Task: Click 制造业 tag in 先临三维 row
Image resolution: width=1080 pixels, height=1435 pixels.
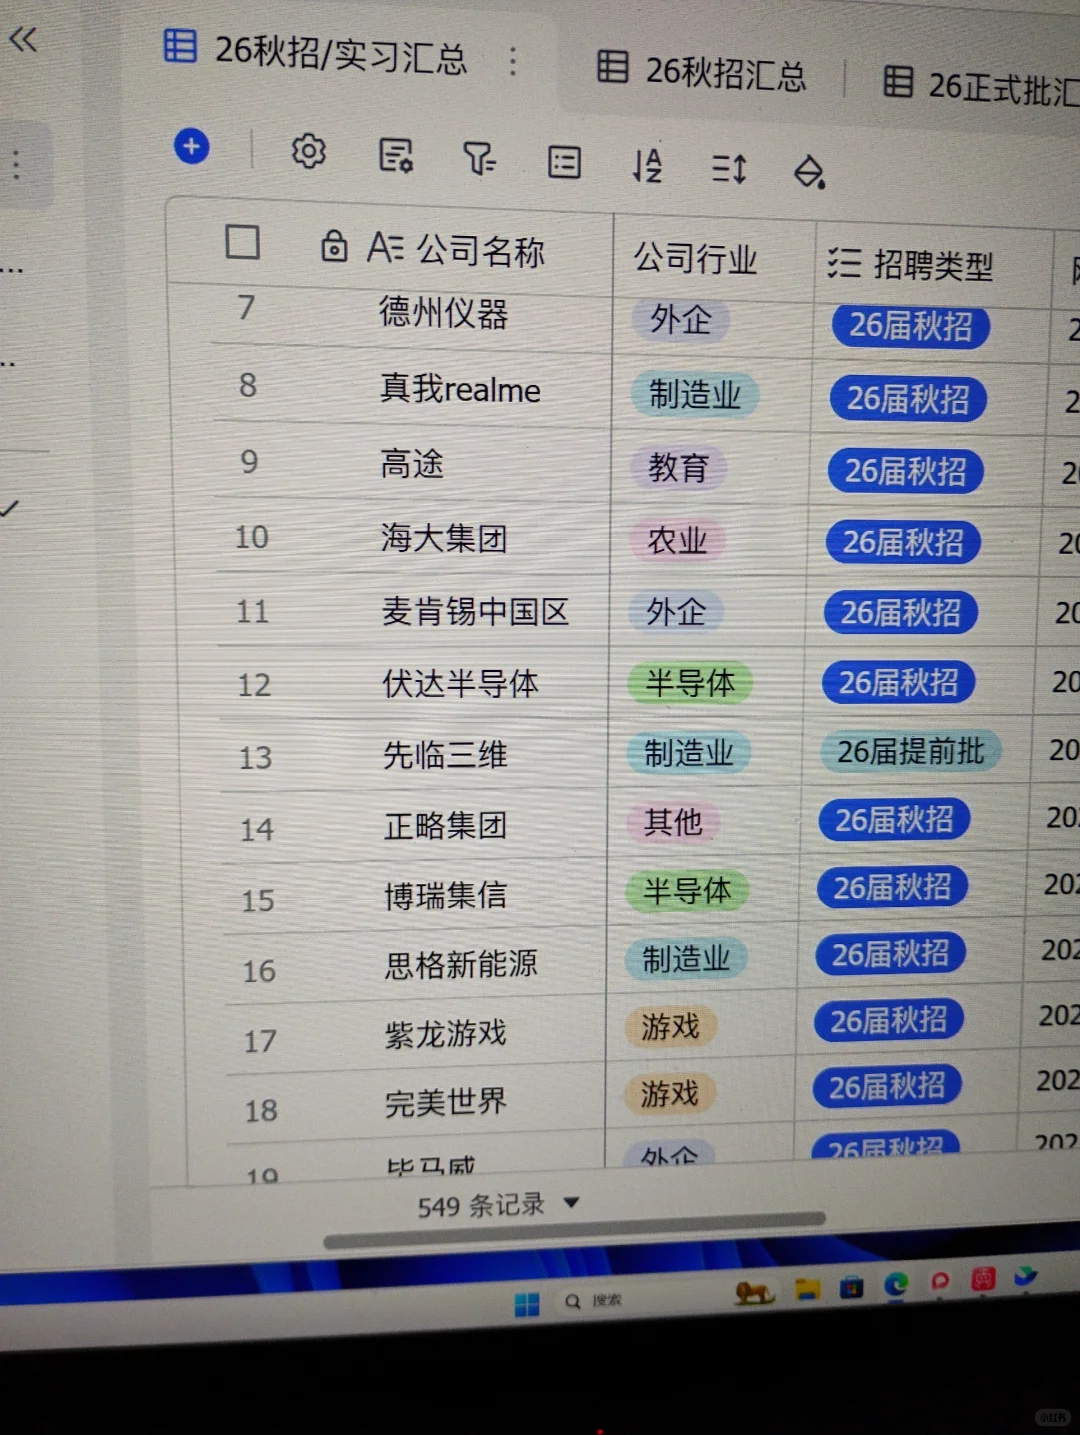Action: (689, 753)
